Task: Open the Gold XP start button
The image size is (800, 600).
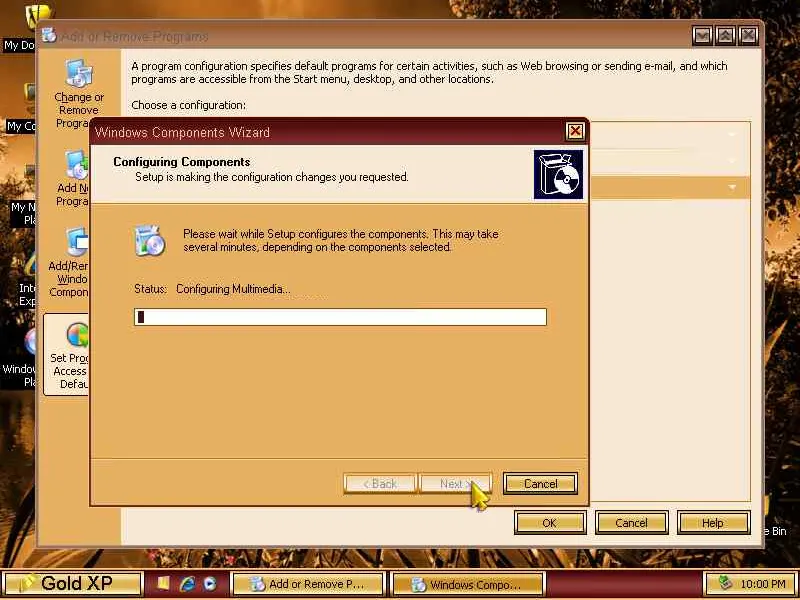Action: 72,584
